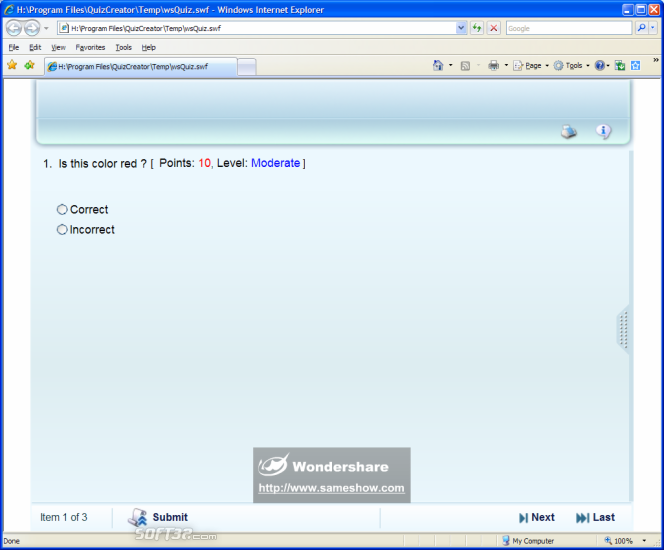This screenshot has width=664, height=550.
Task: Expand the zoom level dropdown arrow
Action: [x=644, y=541]
